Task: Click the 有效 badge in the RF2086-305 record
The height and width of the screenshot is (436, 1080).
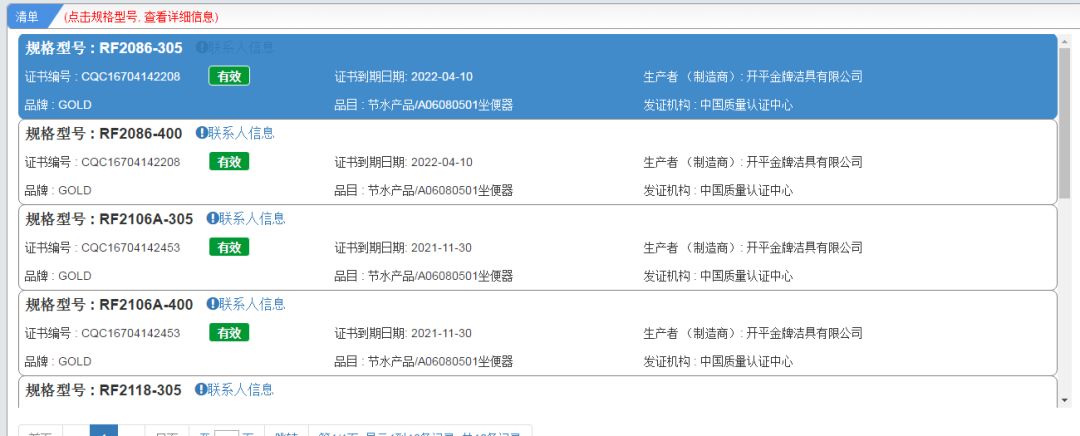Action: pos(229,76)
